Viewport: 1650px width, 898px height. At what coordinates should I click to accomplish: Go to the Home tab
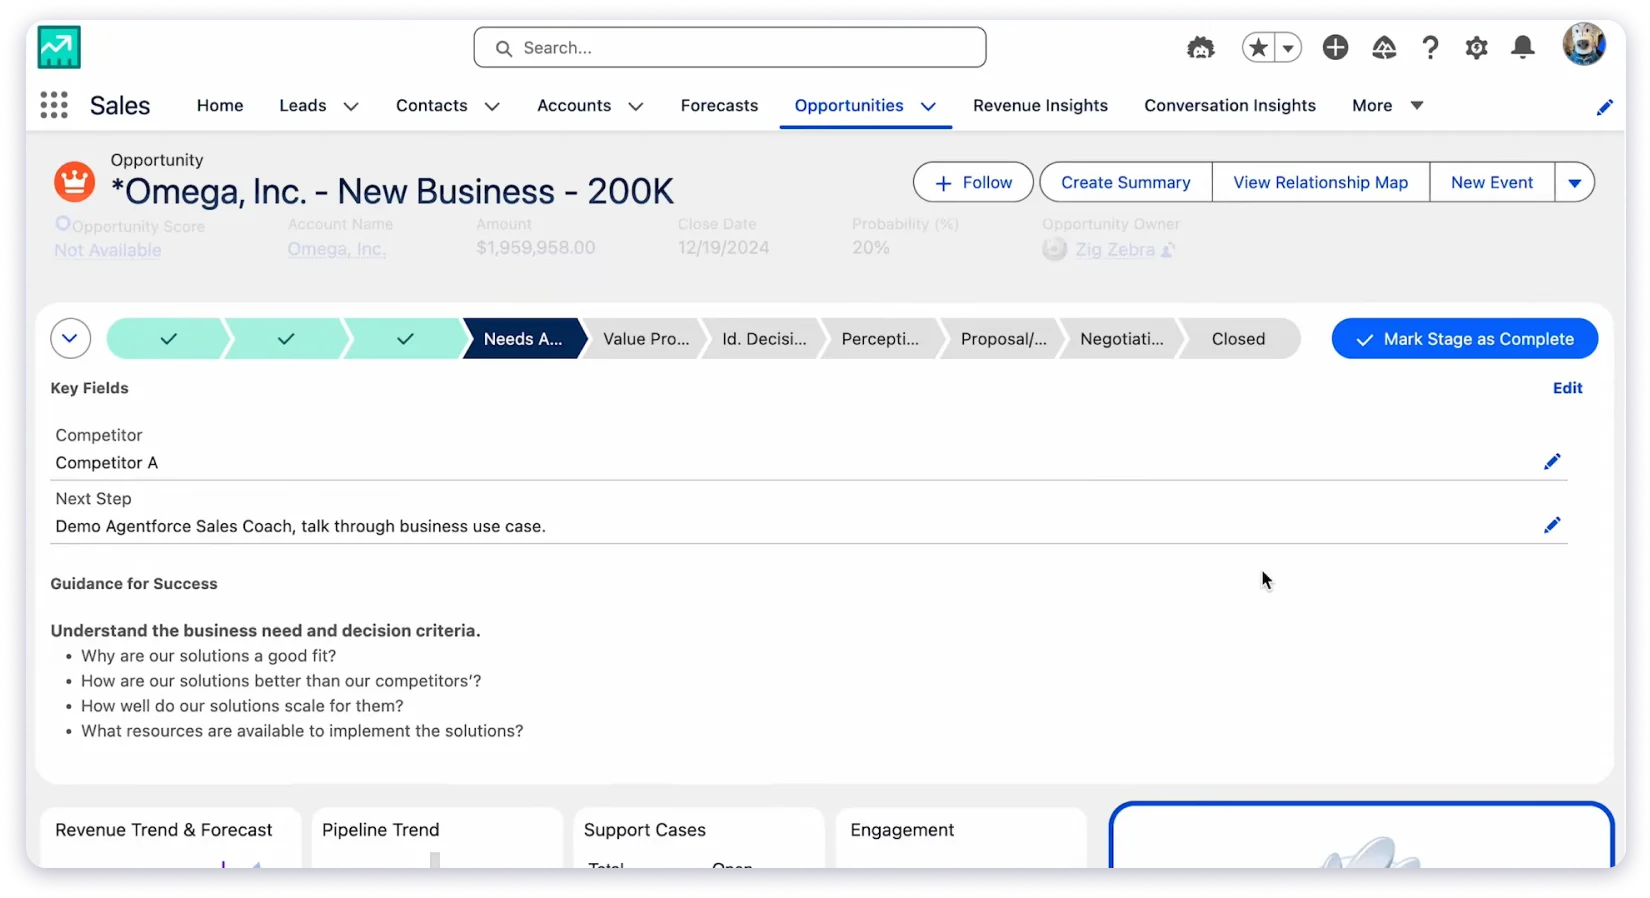tap(220, 105)
